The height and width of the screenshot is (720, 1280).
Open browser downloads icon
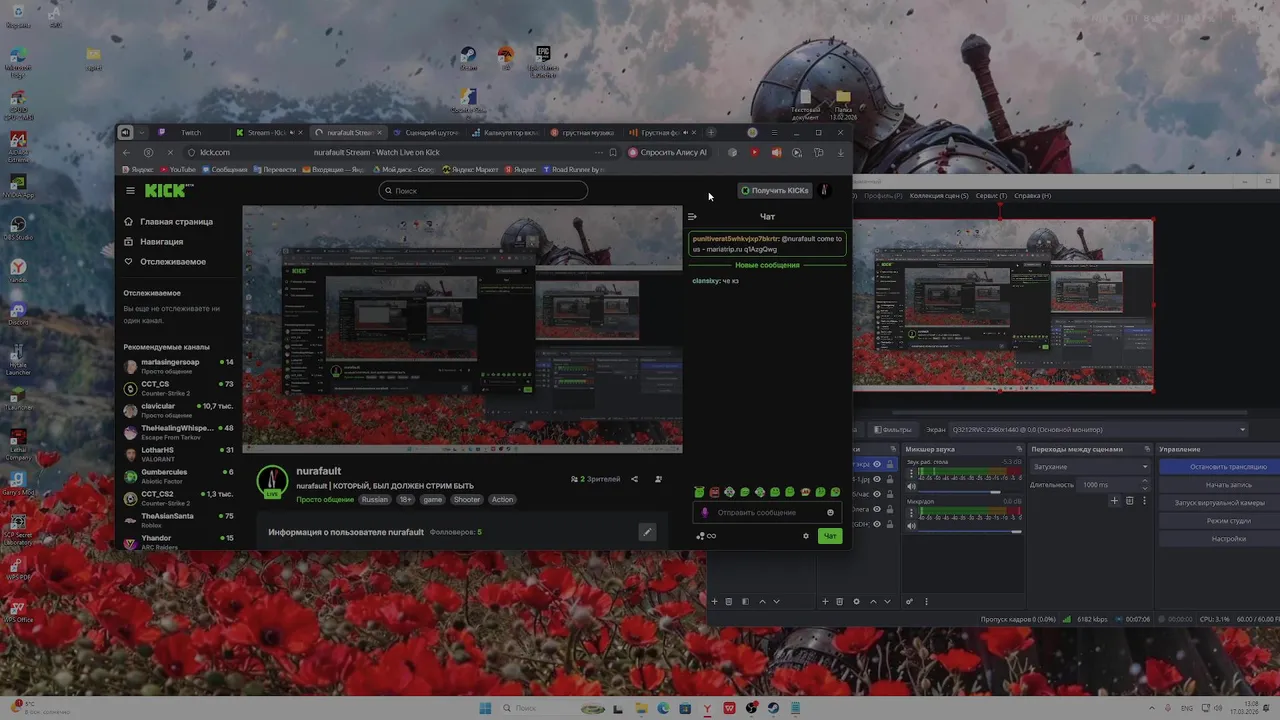[840, 152]
